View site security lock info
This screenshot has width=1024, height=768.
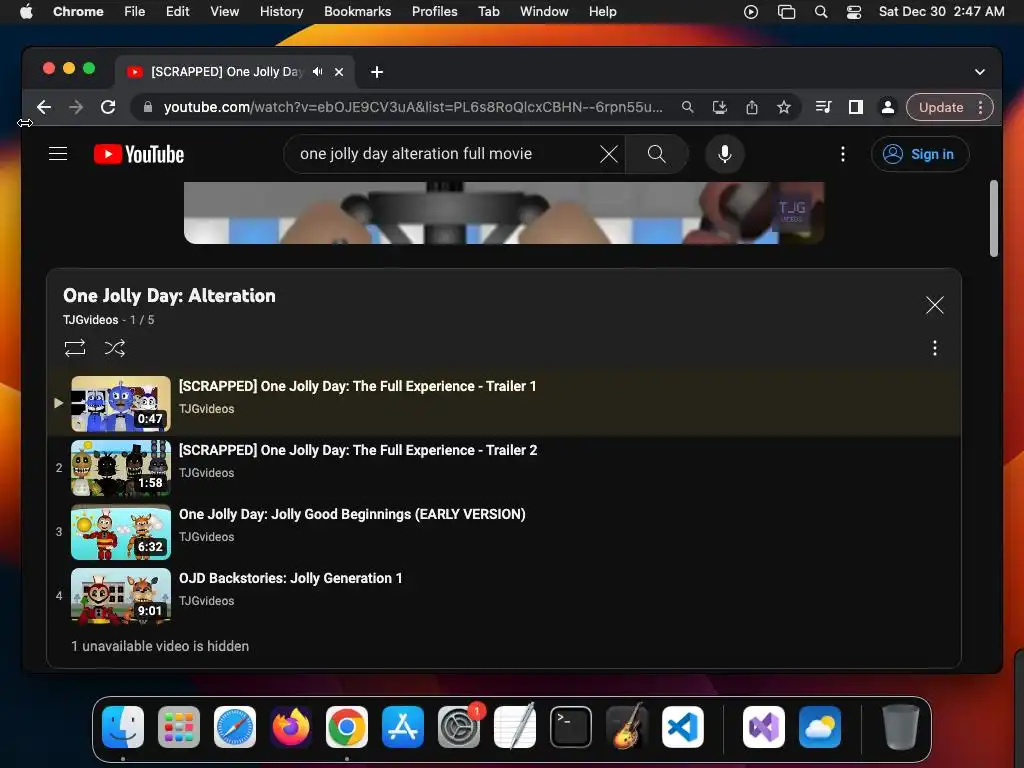[x=148, y=107]
